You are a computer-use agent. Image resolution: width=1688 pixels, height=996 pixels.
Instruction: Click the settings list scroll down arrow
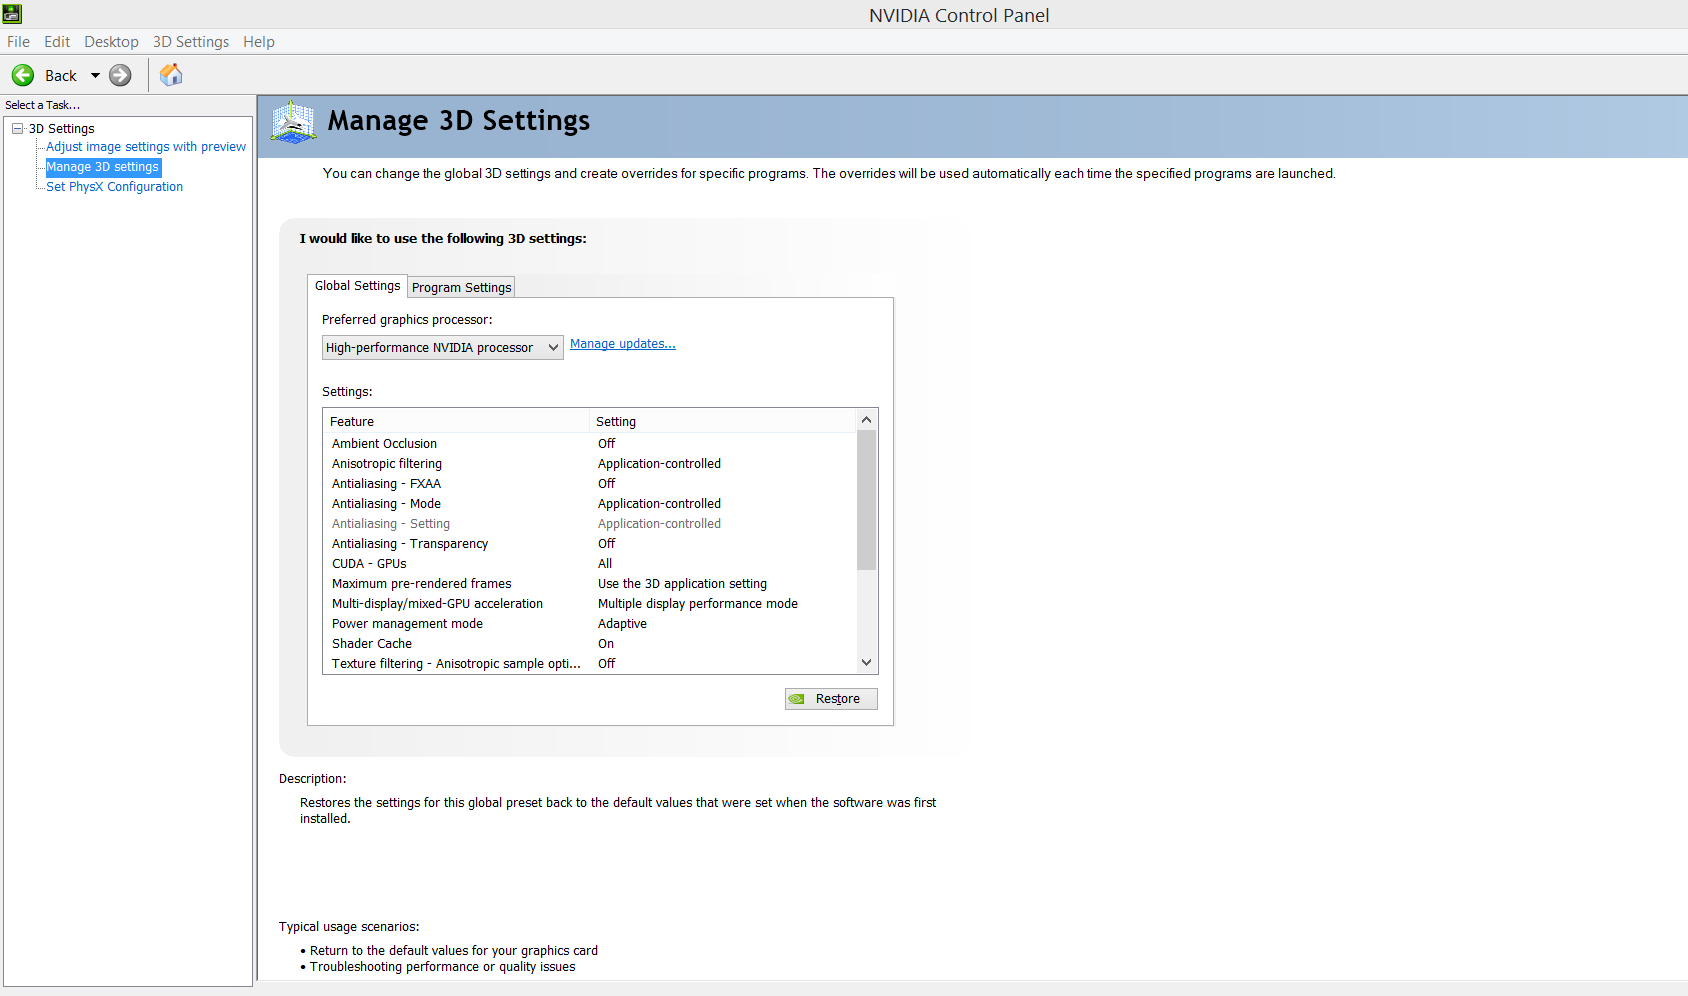tap(867, 662)
